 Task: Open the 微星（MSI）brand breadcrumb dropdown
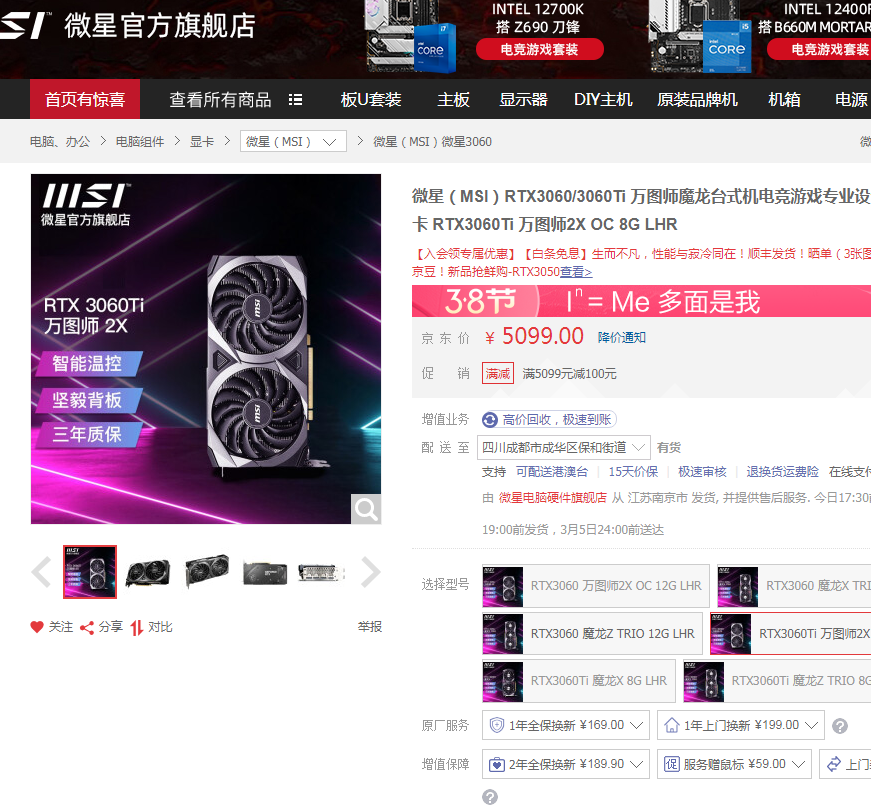click(293, 141)
